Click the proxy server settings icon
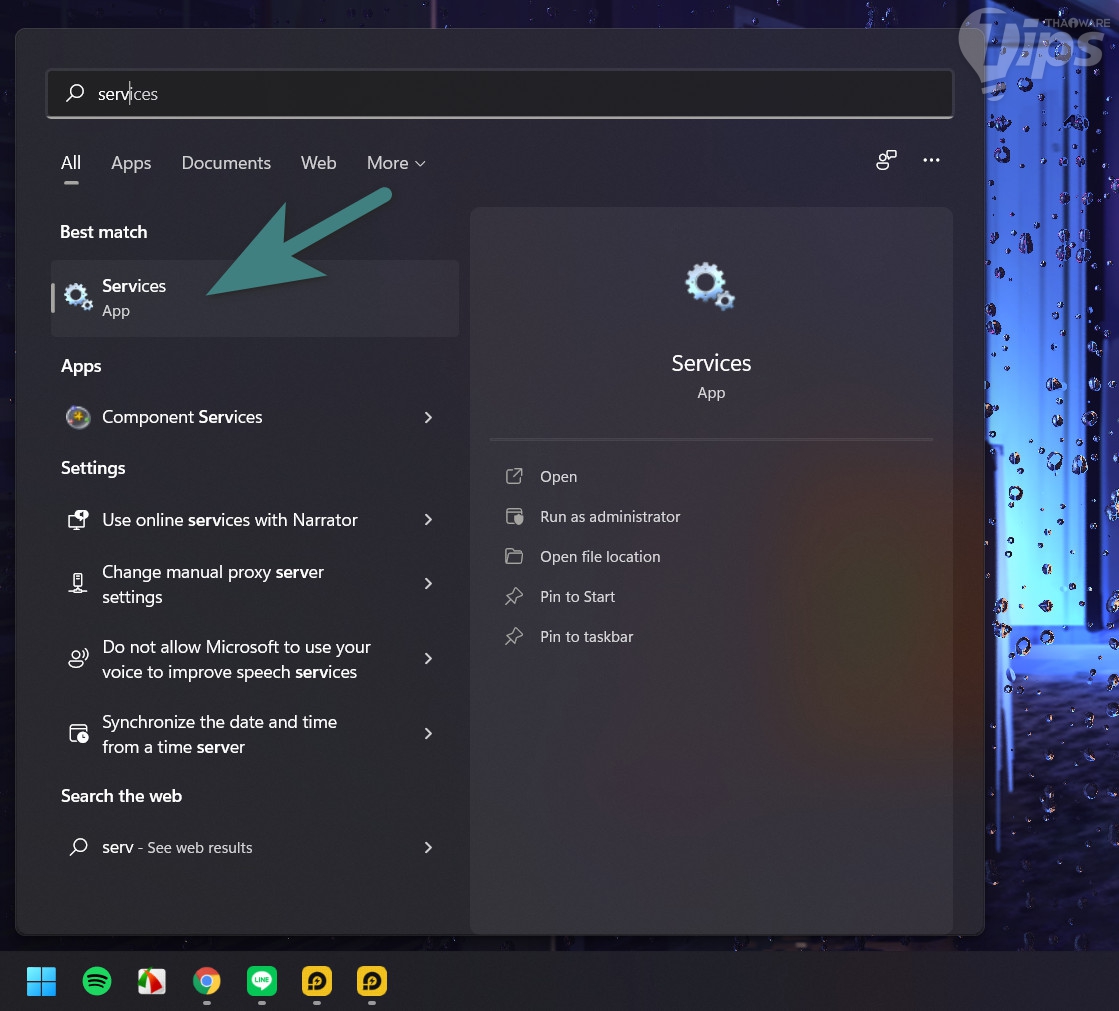 pos(78,584)
